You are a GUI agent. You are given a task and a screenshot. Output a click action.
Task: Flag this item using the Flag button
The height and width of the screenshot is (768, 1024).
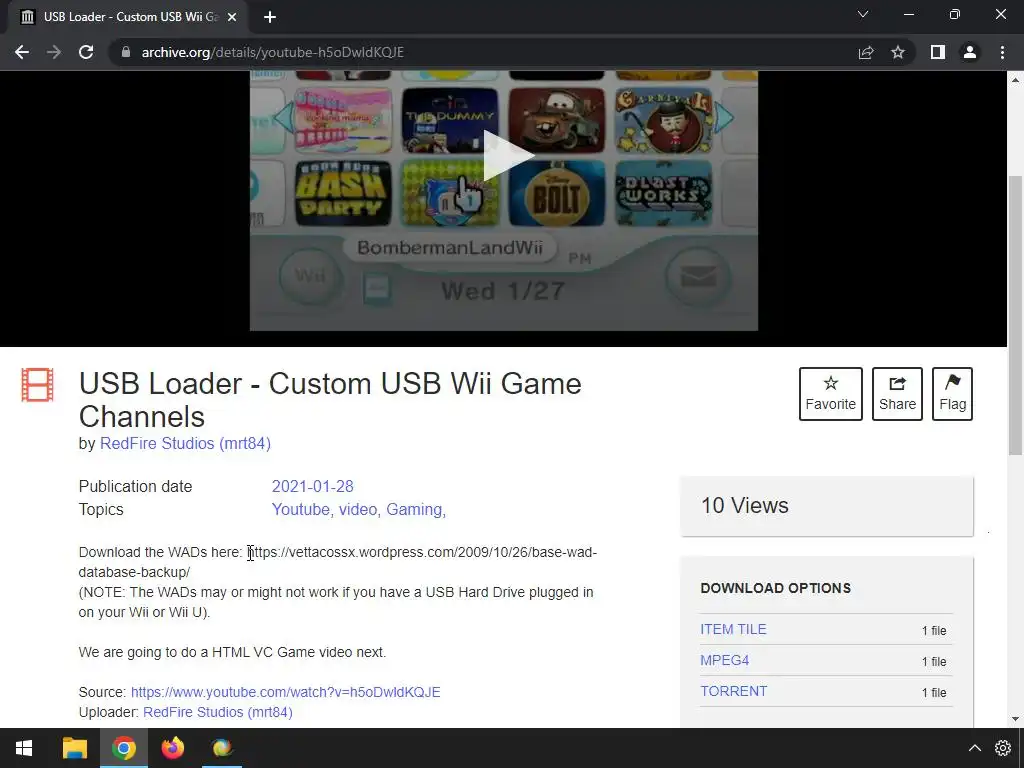pyautogui.click(x=952, y=394)
